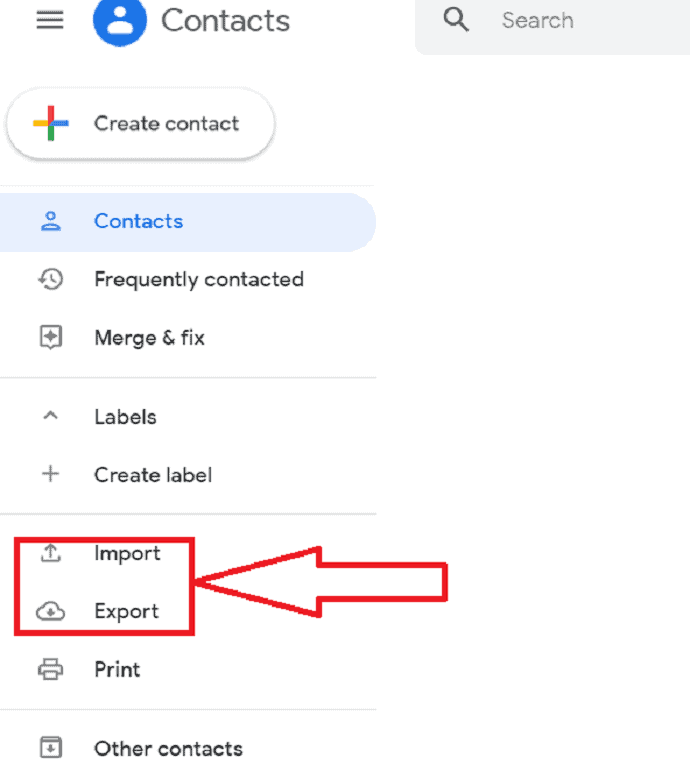Click the Export cloud icon
Image resolution: width=690 pixels, height=765 pixels.
(51, 611)
